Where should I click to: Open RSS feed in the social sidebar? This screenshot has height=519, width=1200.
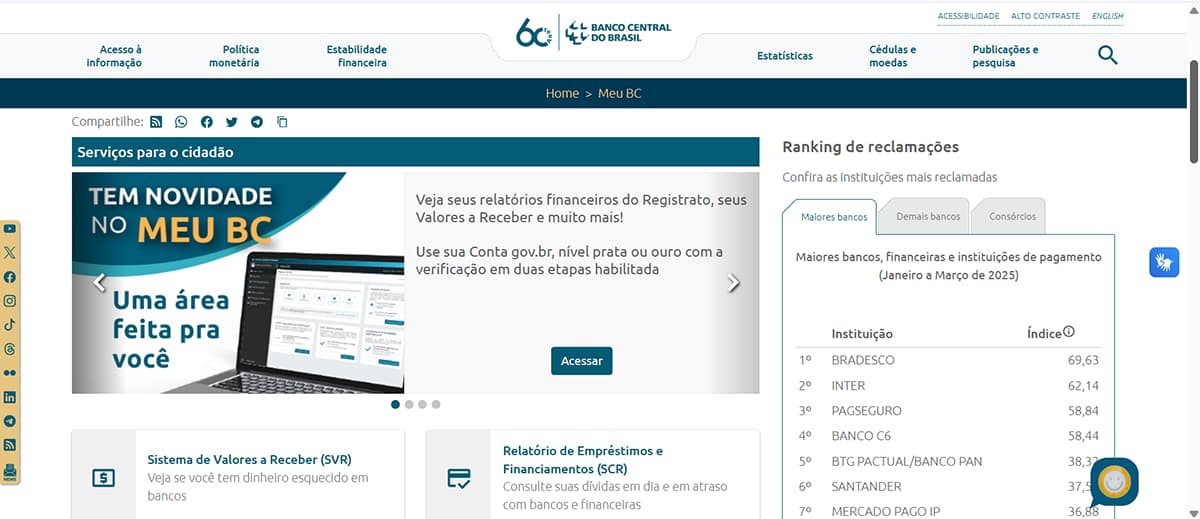tap(10, 445)
